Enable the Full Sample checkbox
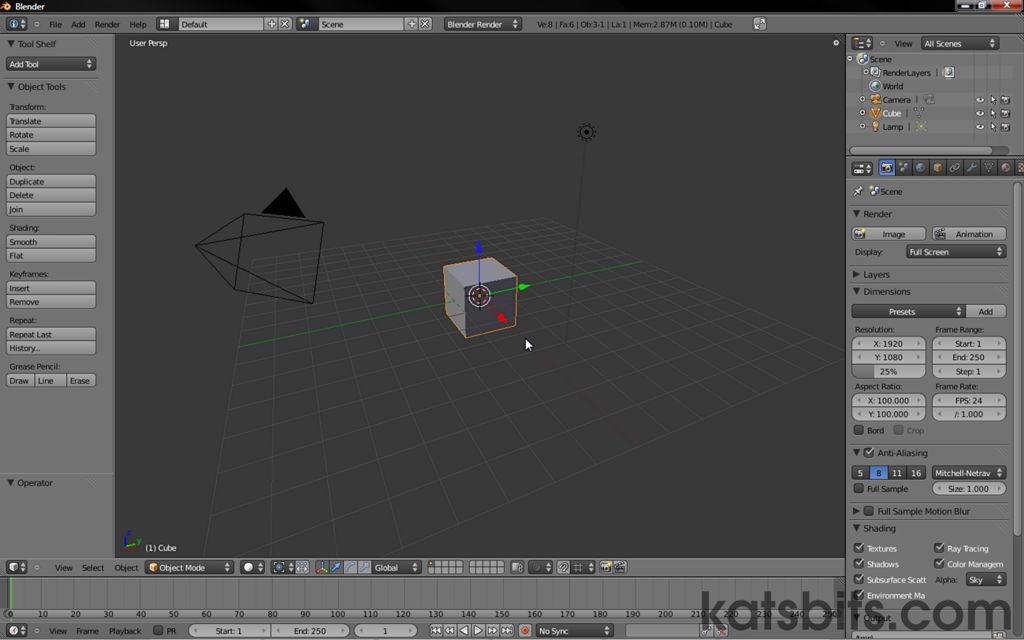Screen dimensions: 1024x640 (x=859, y=488)
